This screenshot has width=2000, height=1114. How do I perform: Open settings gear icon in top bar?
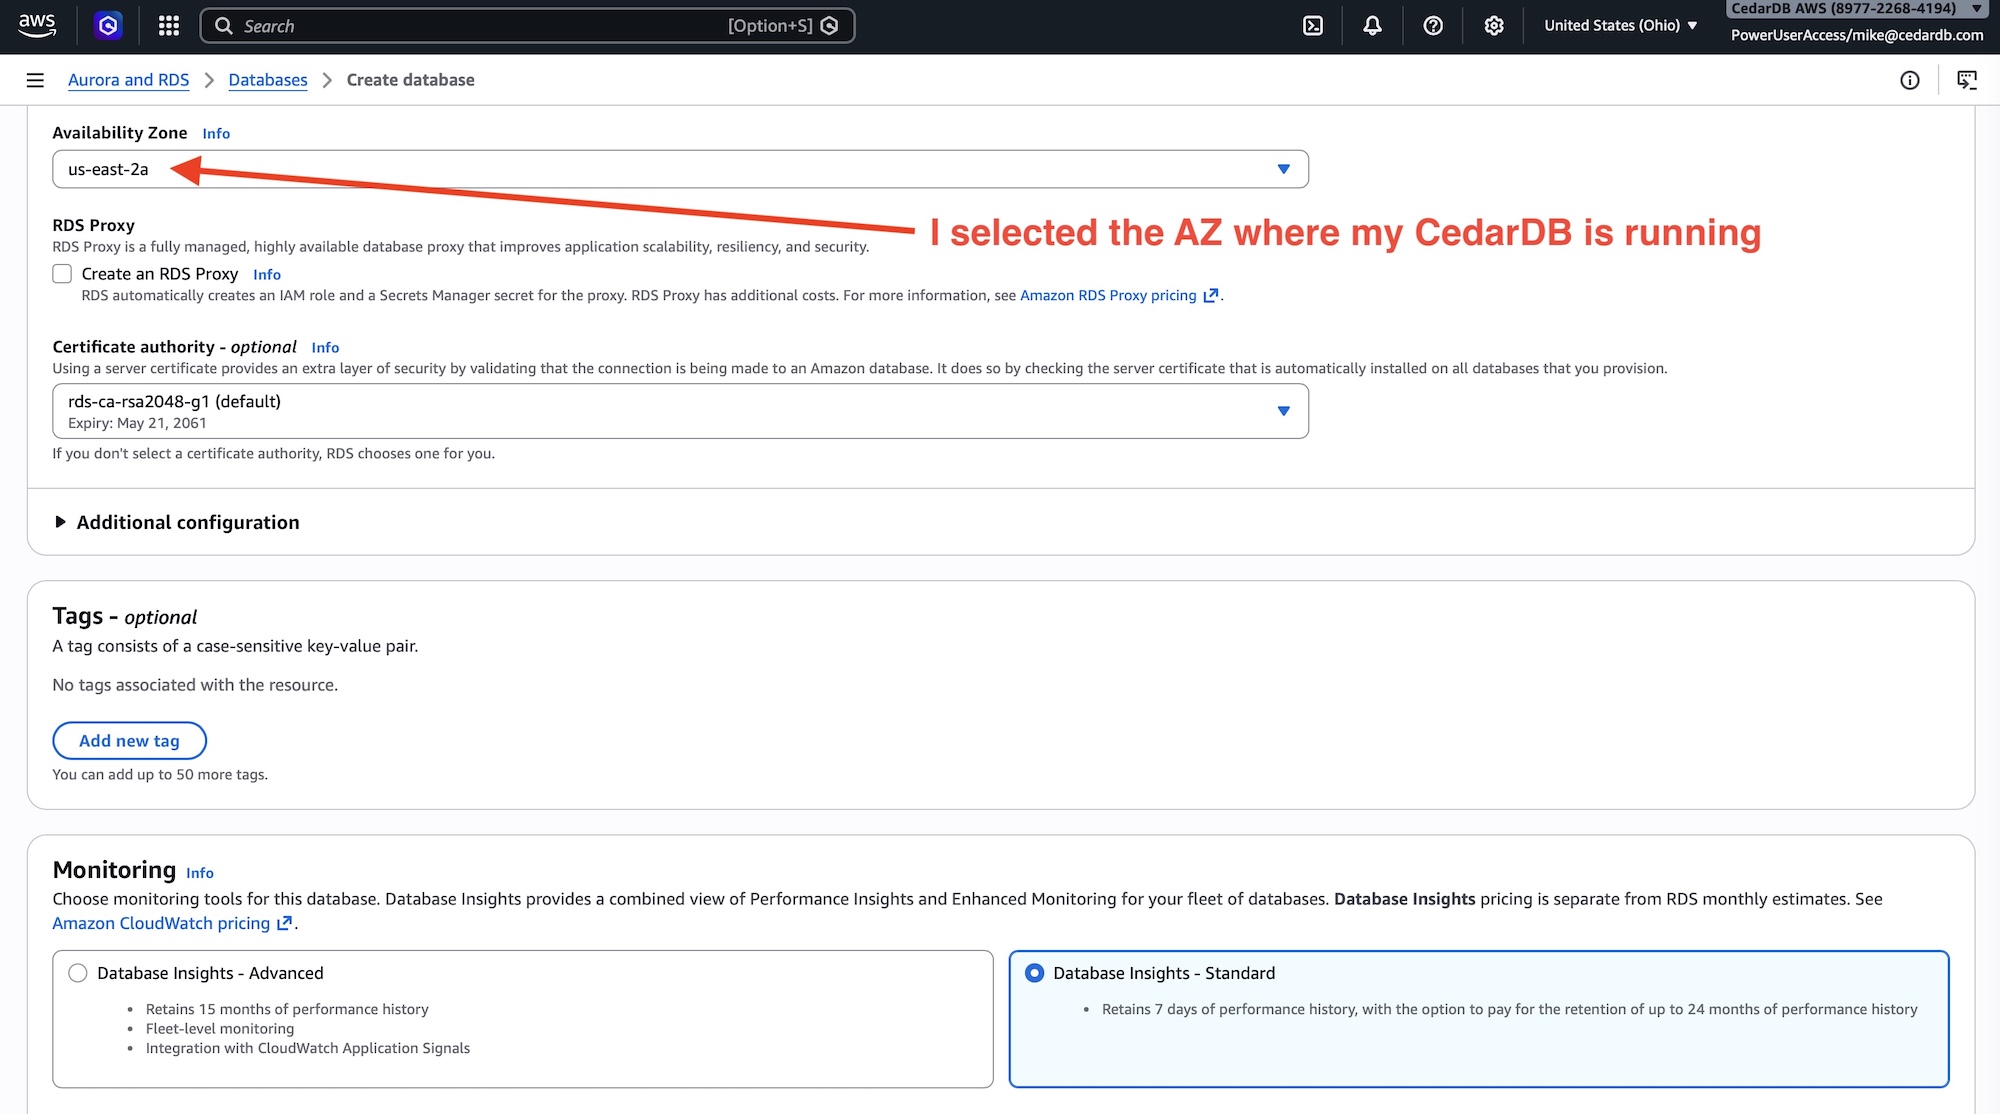(x=1493, y=26)
